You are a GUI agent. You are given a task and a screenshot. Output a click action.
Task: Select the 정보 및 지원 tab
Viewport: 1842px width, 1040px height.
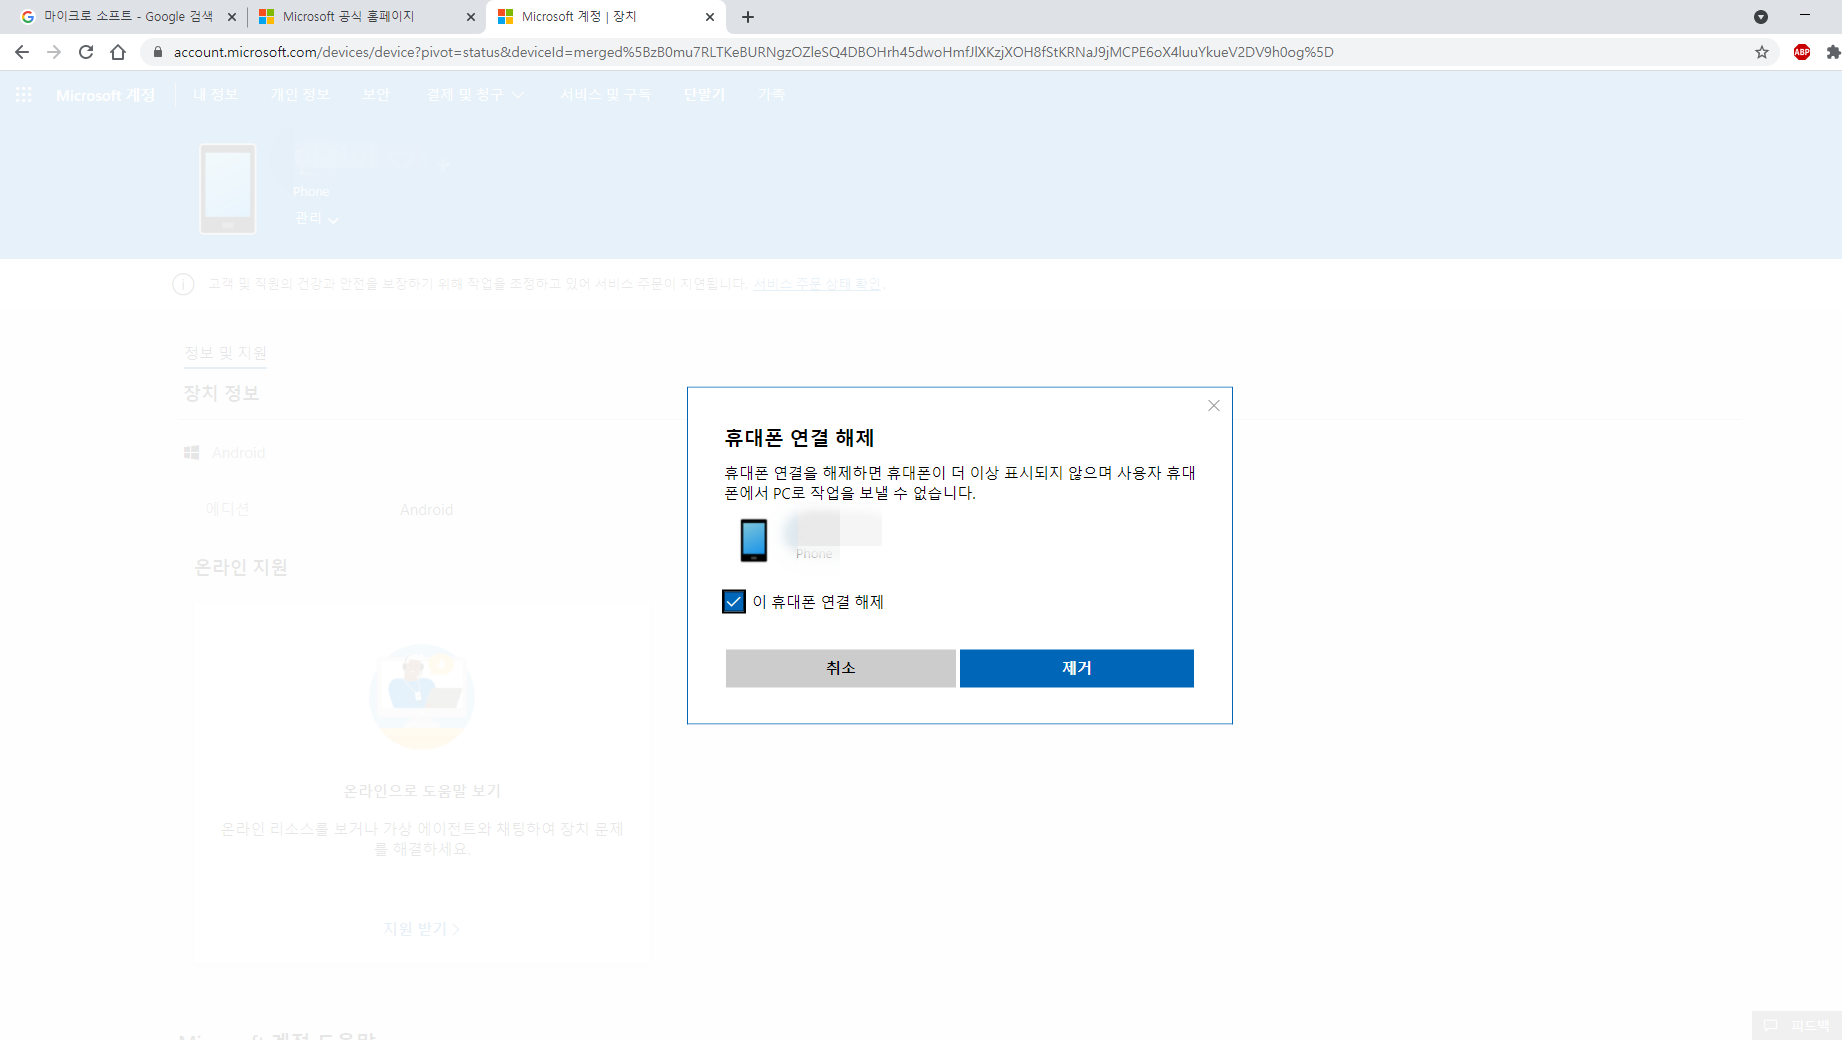click(x=225, y=353)
